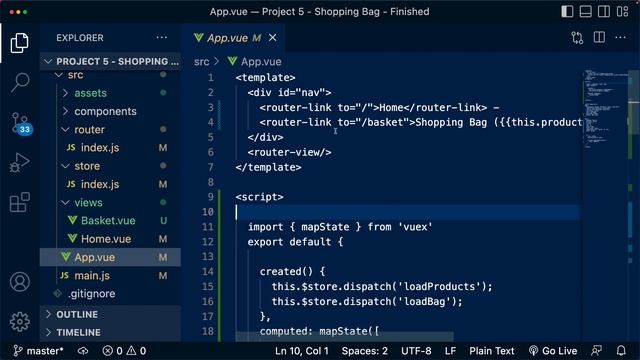The image size is (640, 360).
Task: Toggle primary side bar layout icon
Action: pos(567,11)
